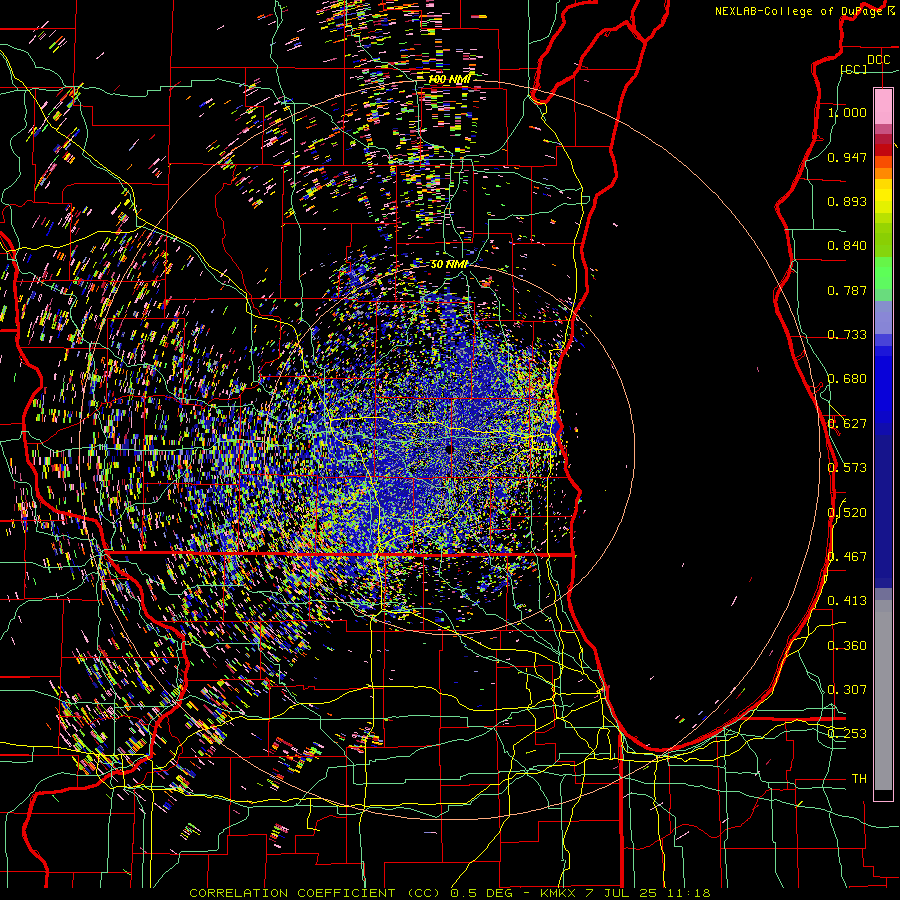This screenshot has width=900, height=900.
Task: Click the 0.520 scale value
Action: [847, 513]
